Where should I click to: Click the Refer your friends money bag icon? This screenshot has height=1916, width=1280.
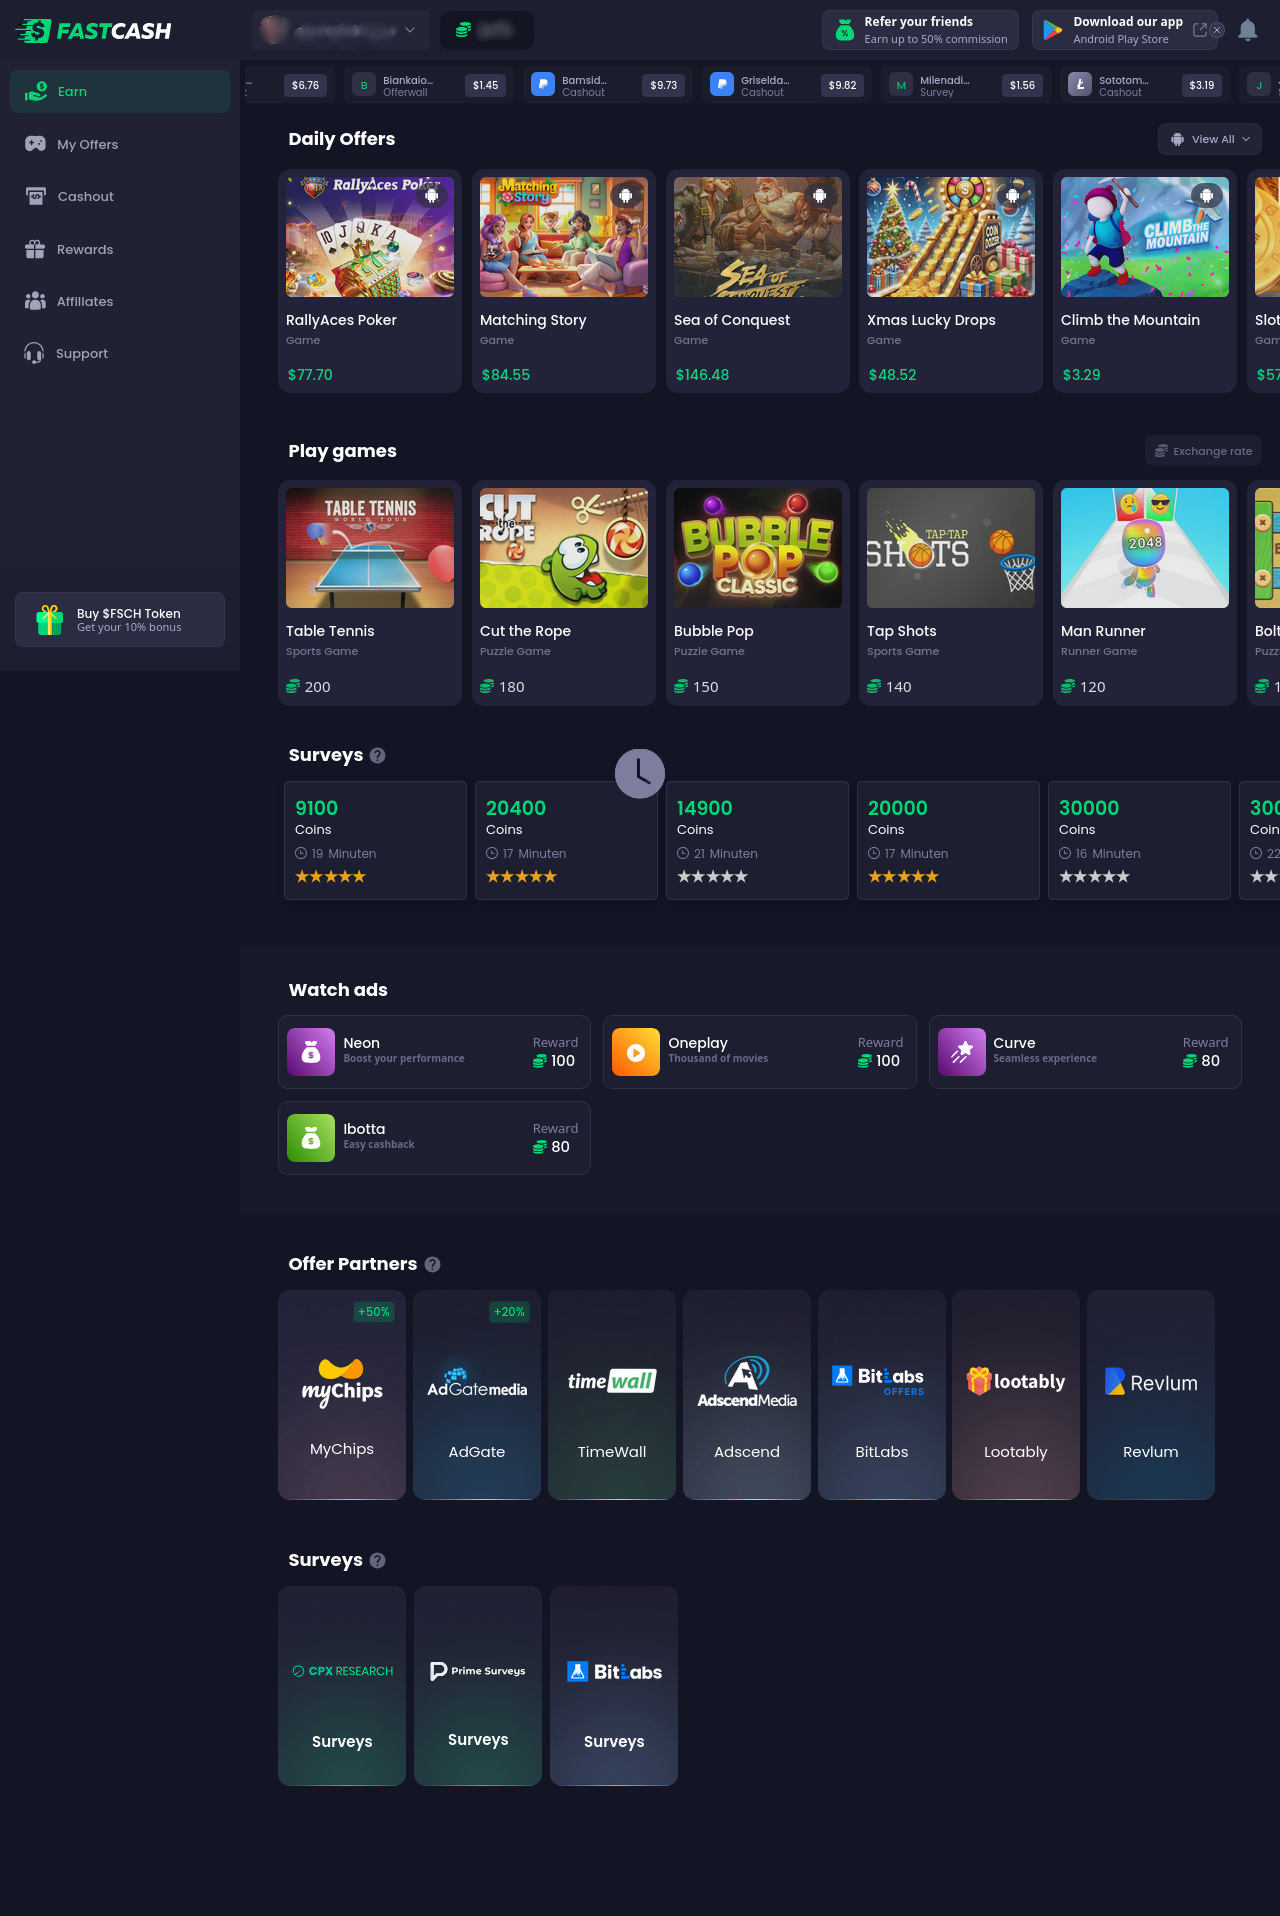[x=845, y=30]
